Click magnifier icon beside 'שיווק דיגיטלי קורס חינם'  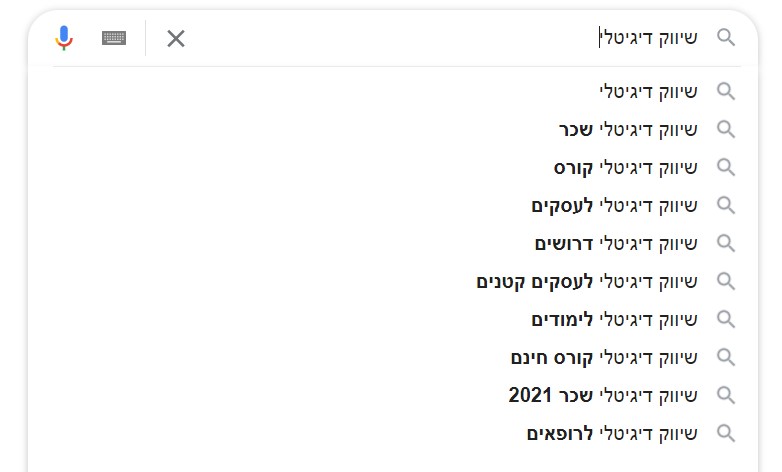726,357
